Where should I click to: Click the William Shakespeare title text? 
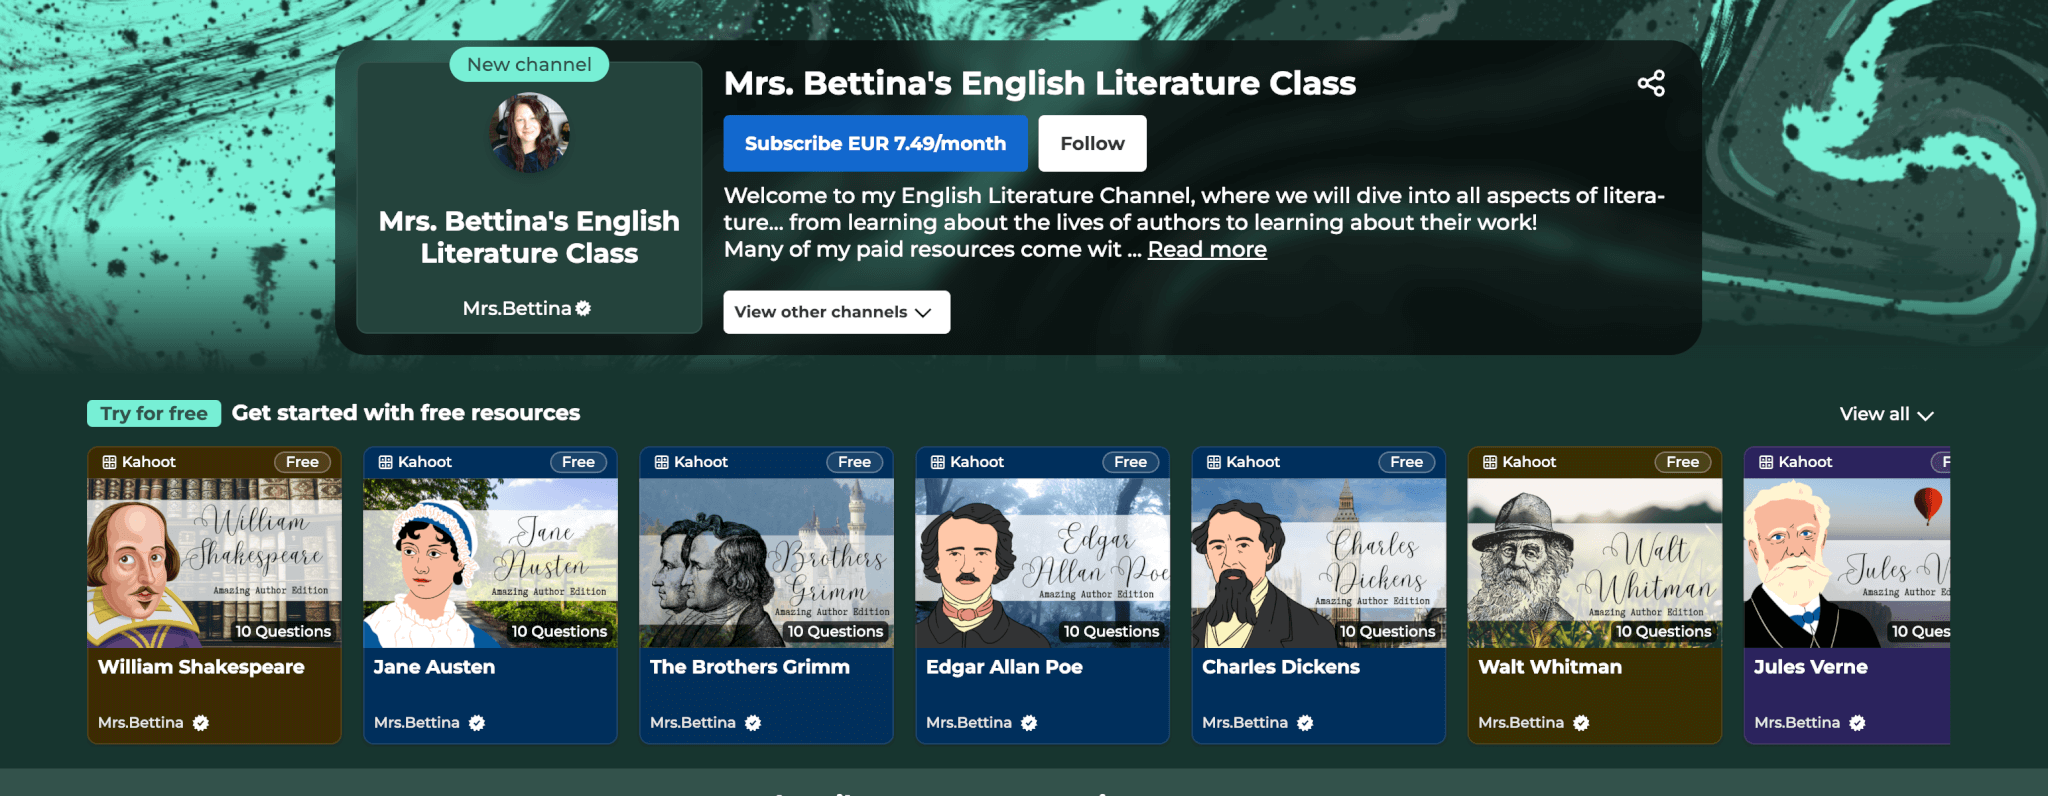[201, 667]
